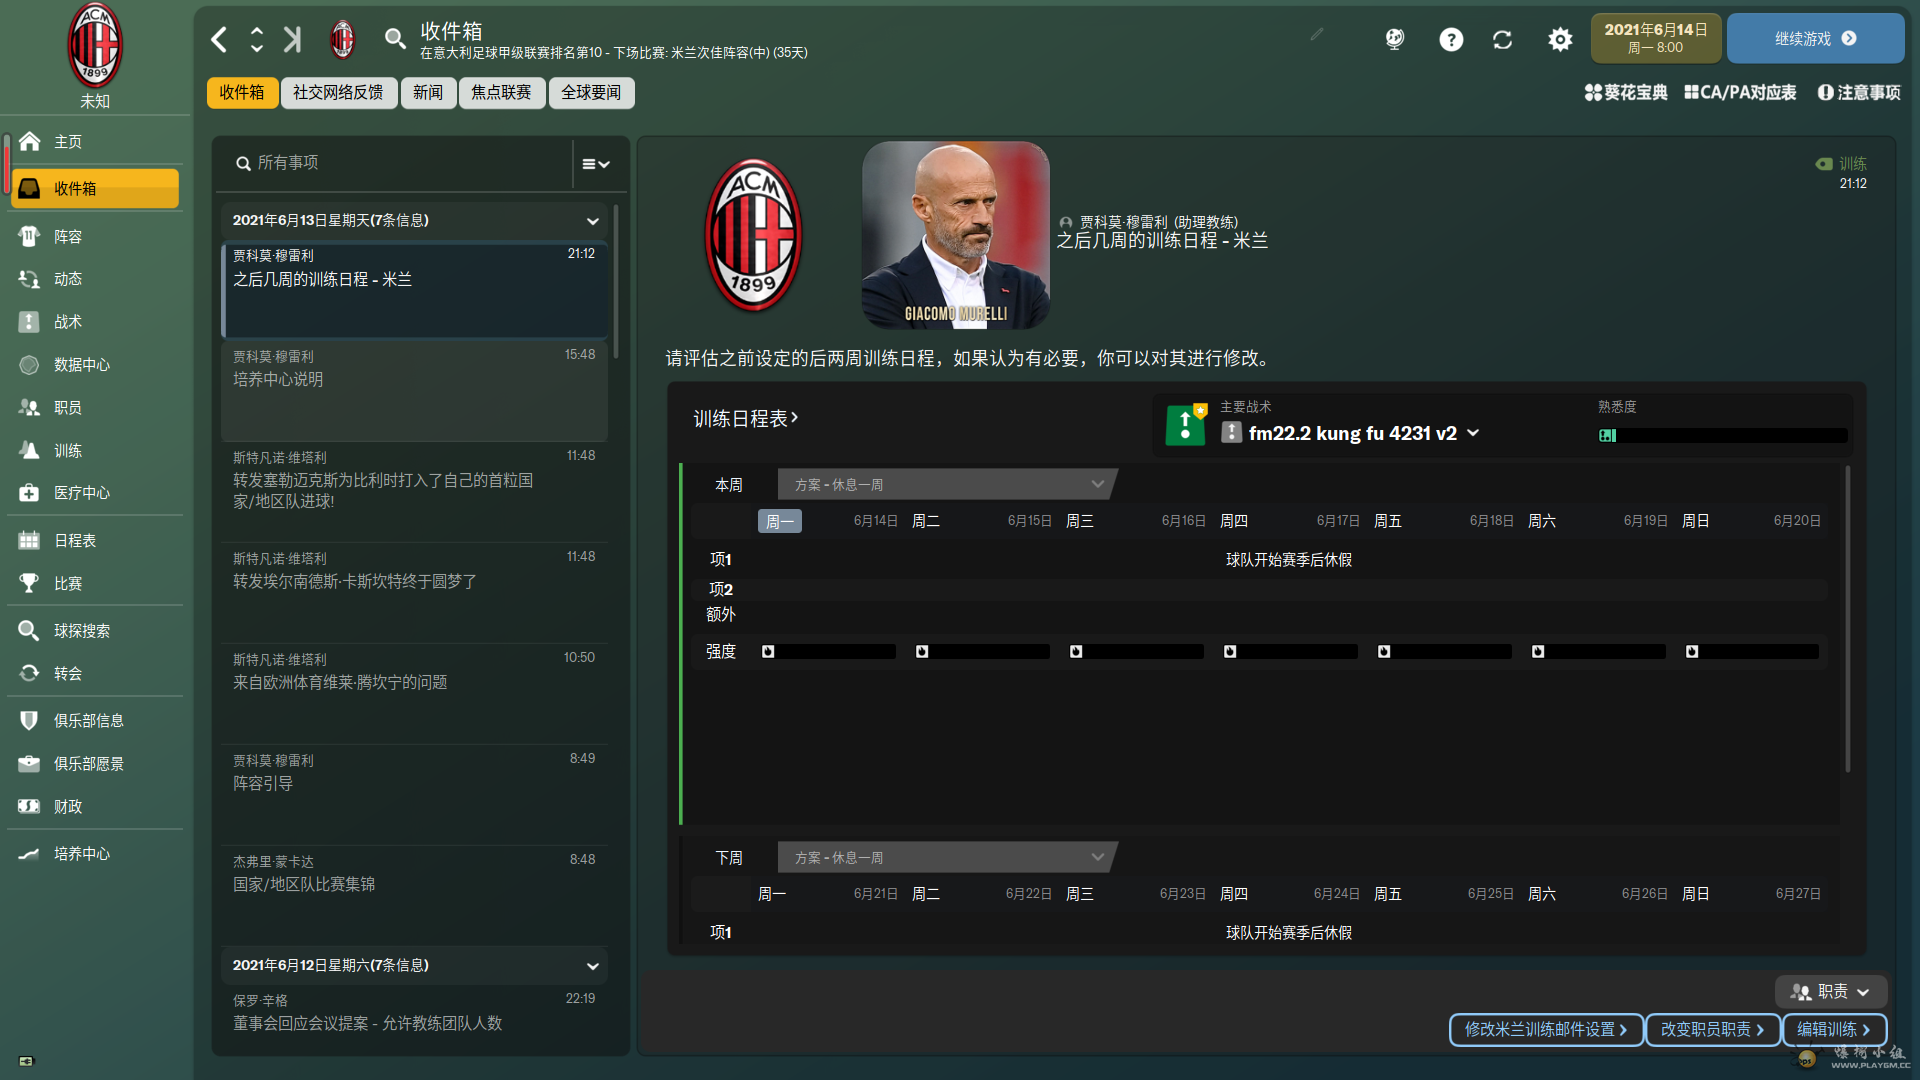The height and width of the screenshot is (1080, 1920).
Task: Open 日程表 schedule in the sidebar
Action: [95, 541]
